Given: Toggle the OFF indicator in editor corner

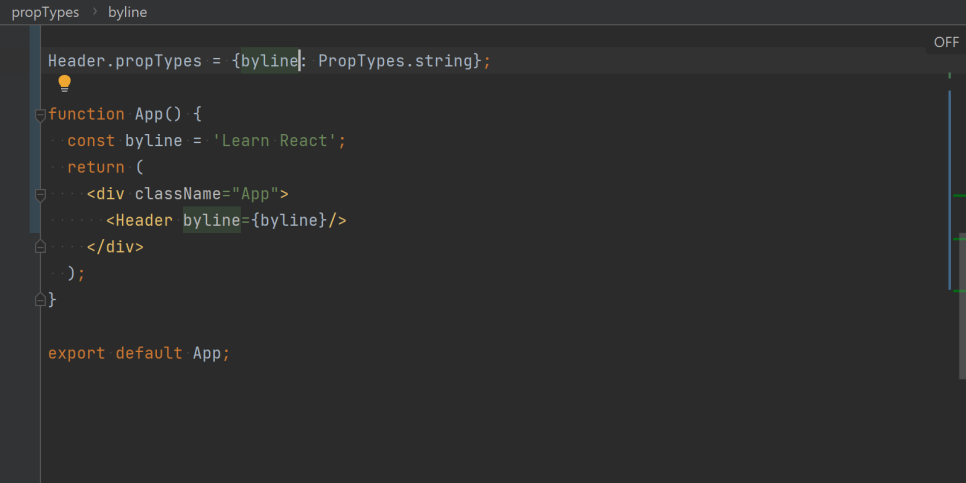Looking at the screenshot, I should click(946, 42).
